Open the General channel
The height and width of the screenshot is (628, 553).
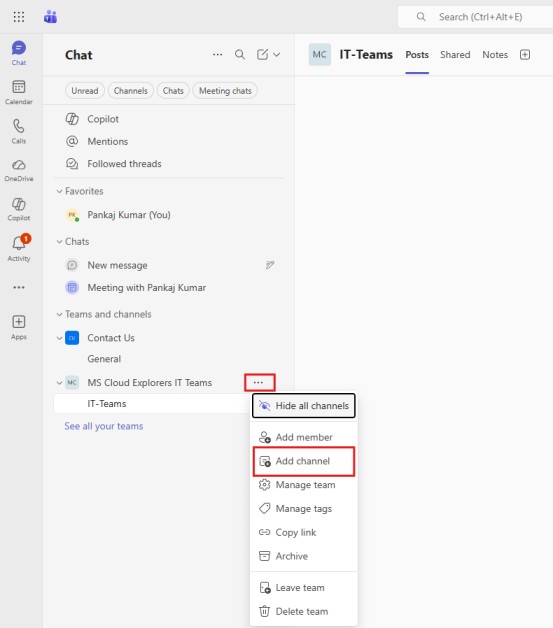tap(104, 359)
